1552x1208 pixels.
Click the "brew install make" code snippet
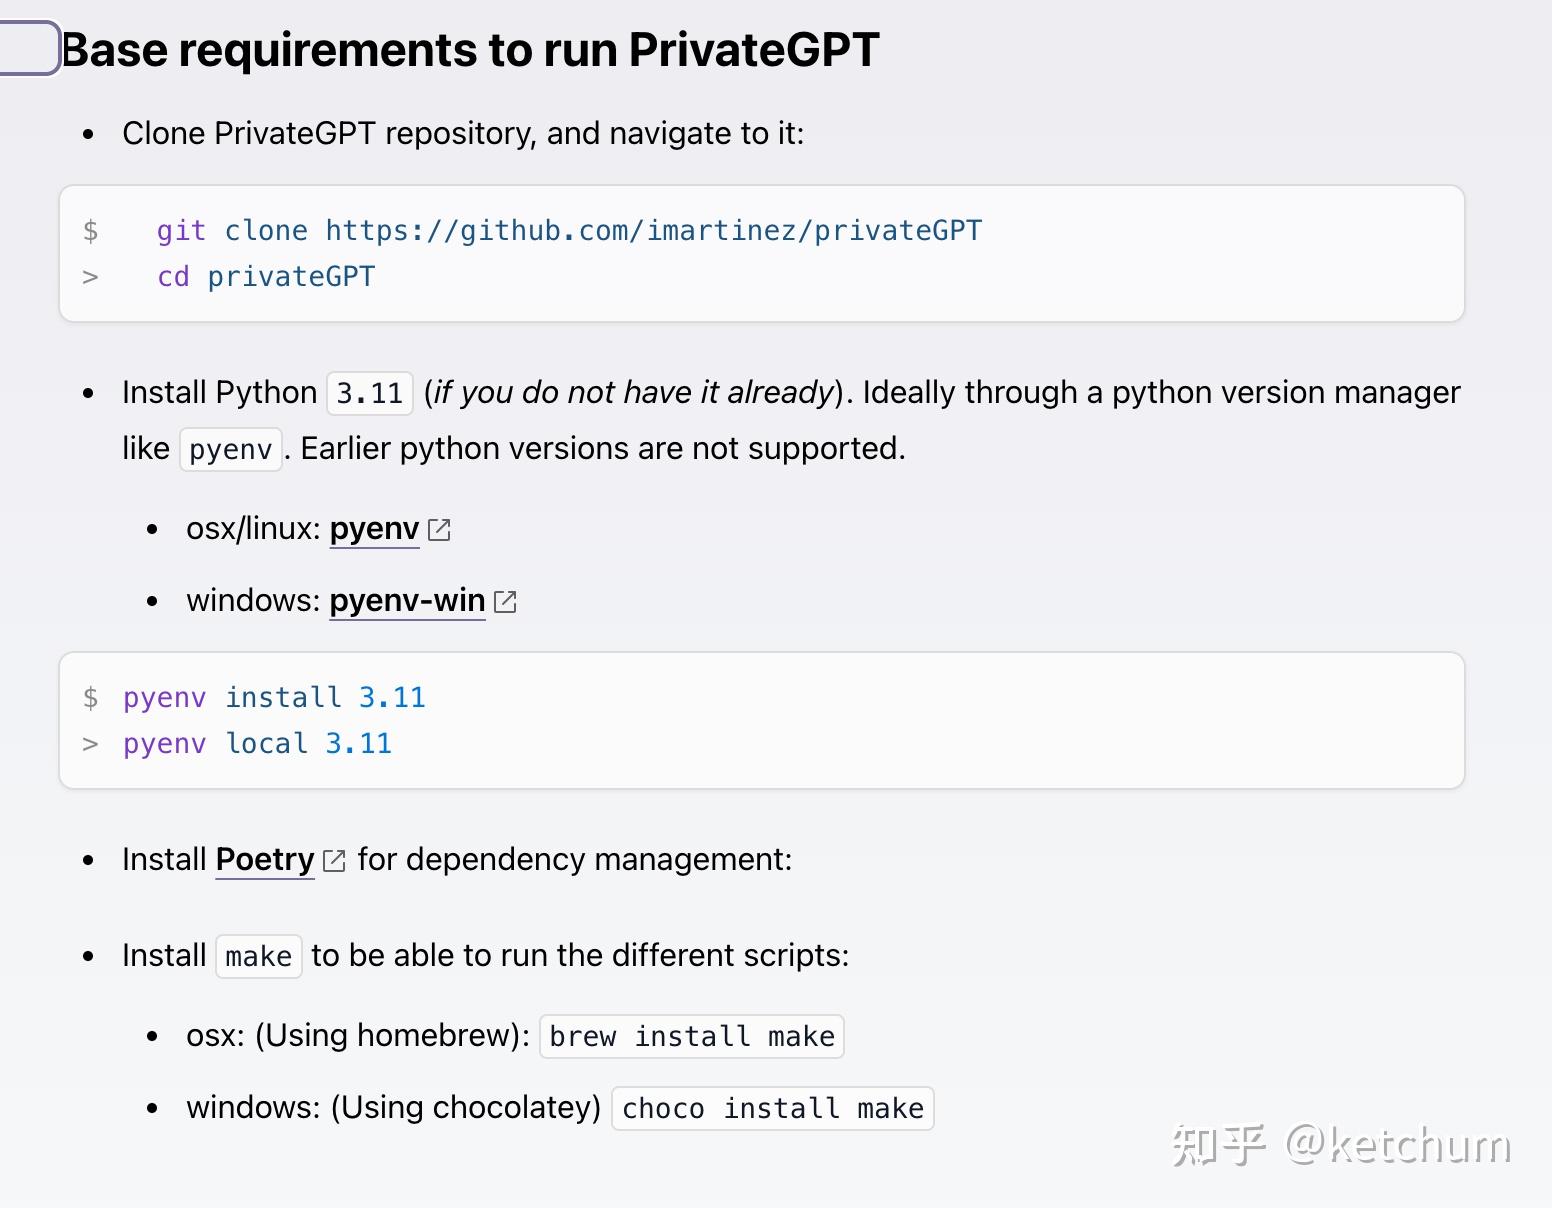(692, 1037)
